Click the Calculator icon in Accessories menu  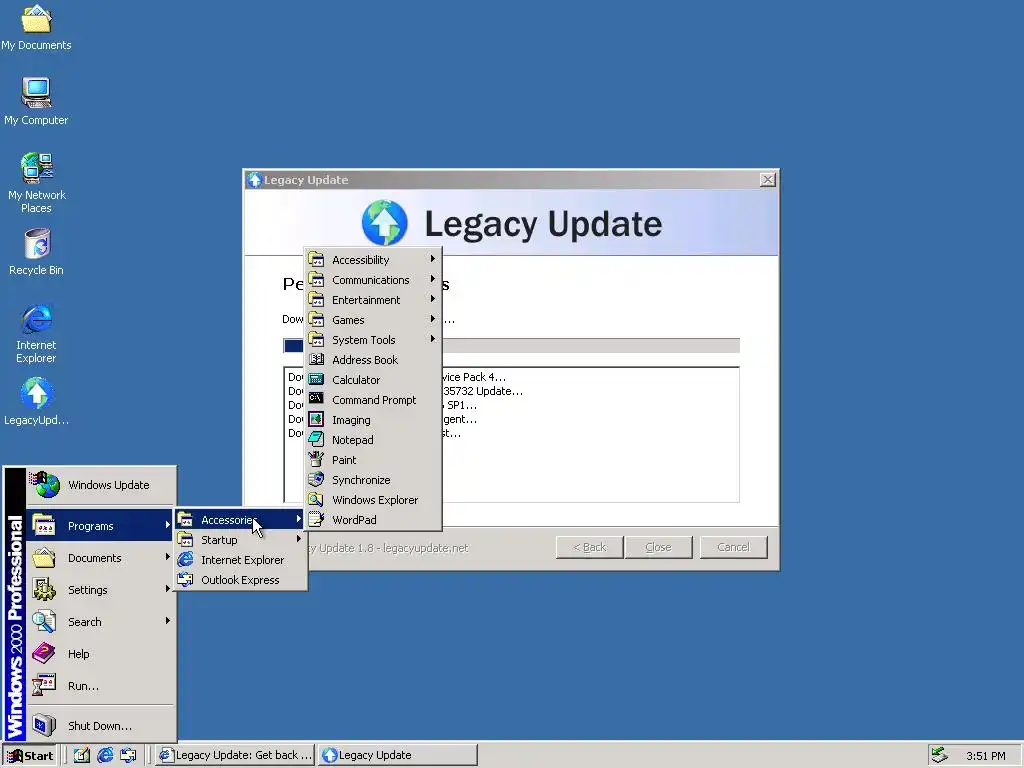point(316,379)
